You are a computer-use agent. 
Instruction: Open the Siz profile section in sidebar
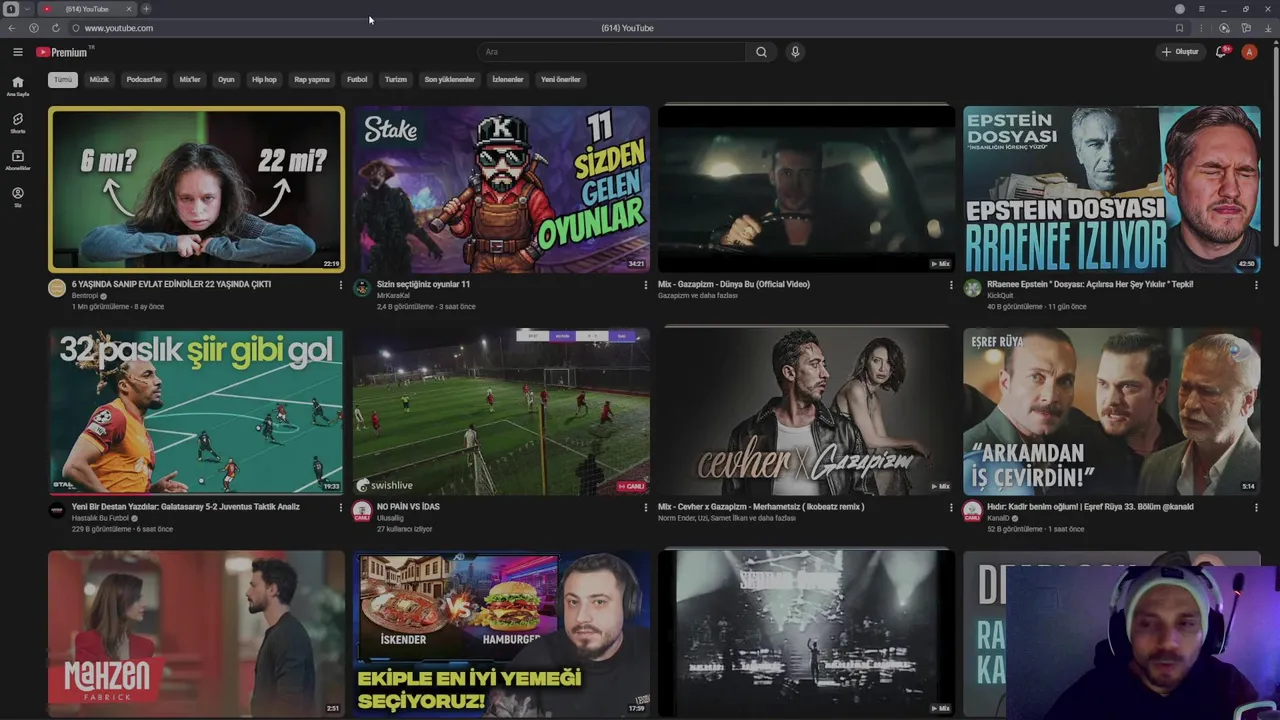(18, 197)
